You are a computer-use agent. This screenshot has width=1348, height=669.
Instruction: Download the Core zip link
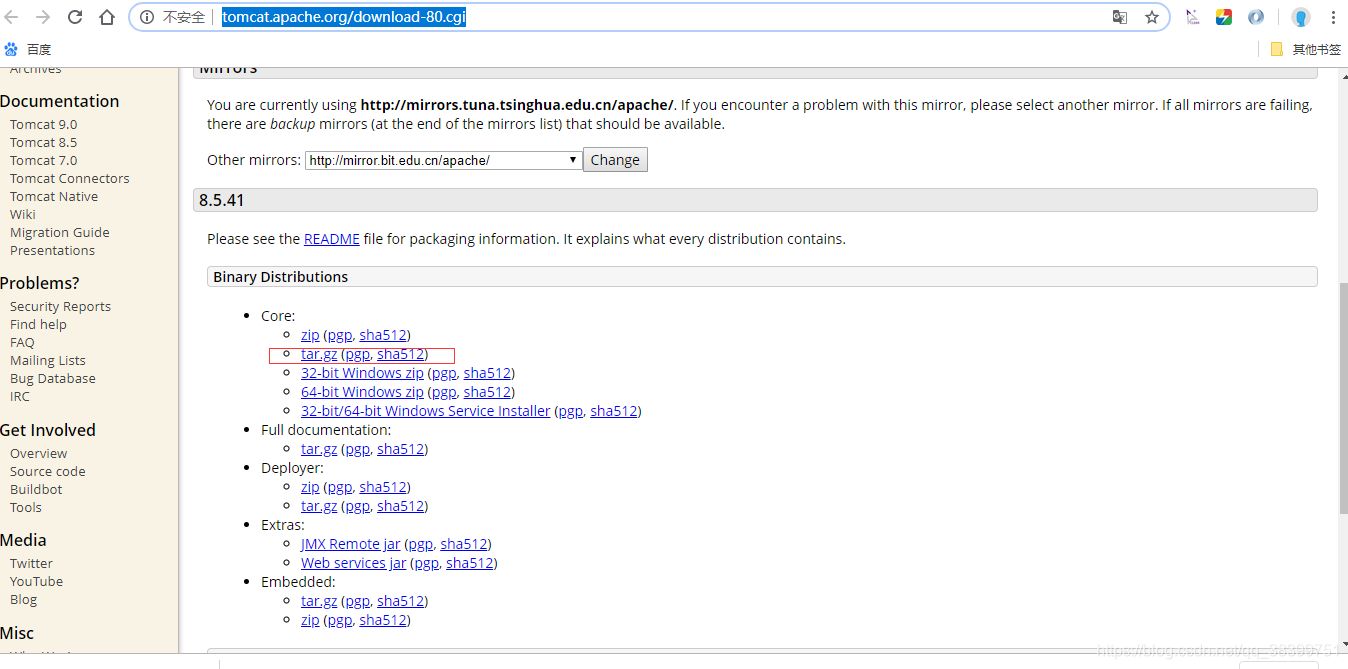310,335
